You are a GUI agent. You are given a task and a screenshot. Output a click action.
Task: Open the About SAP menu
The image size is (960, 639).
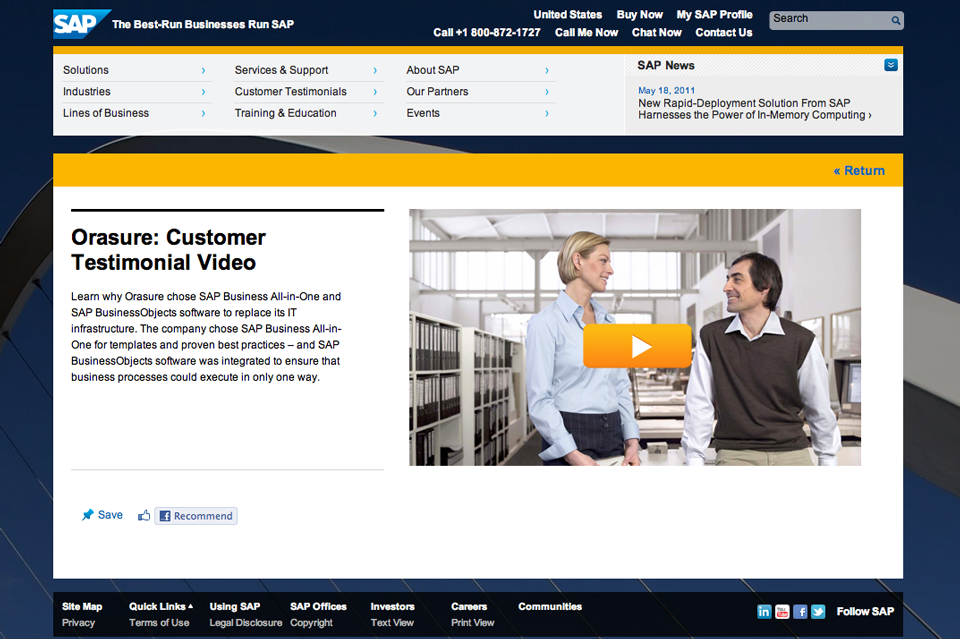point(432,70)
